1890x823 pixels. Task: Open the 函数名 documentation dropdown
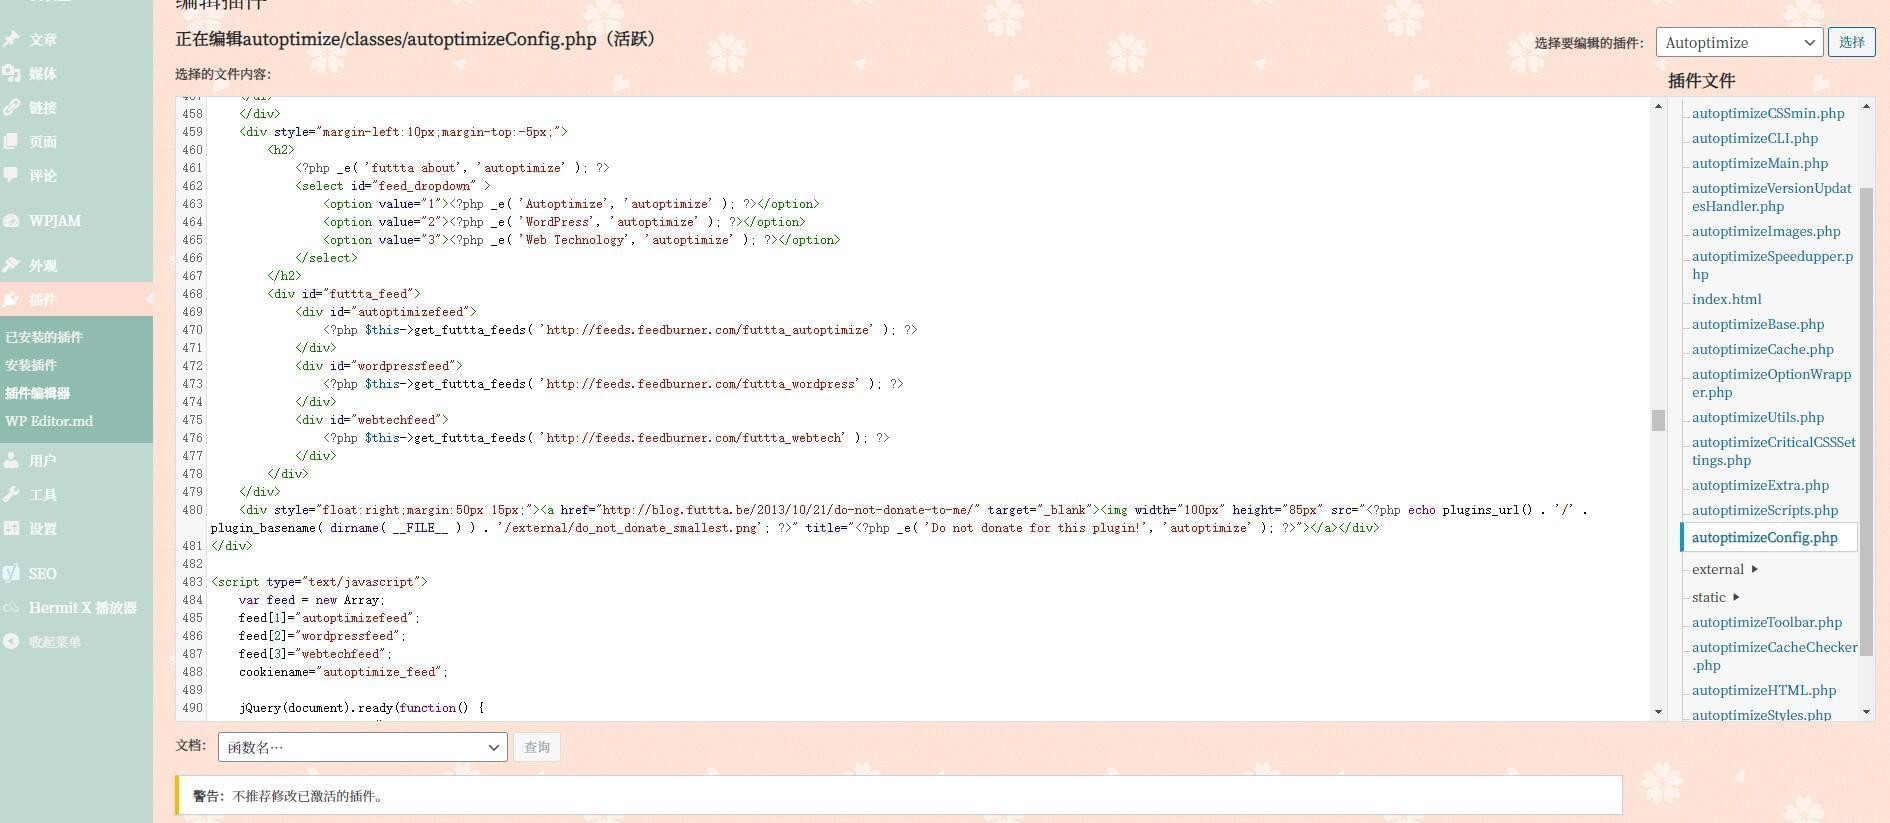[x=362, y=747]
